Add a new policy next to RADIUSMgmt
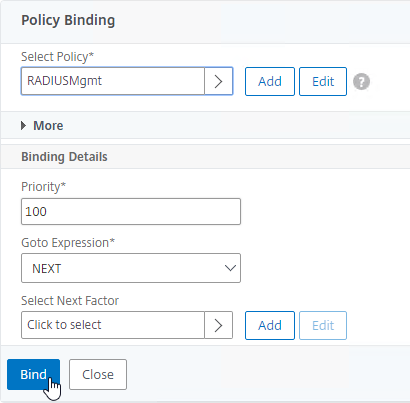Screen dimensions: 410x403 pyautogui.click(x=270, y=82)
